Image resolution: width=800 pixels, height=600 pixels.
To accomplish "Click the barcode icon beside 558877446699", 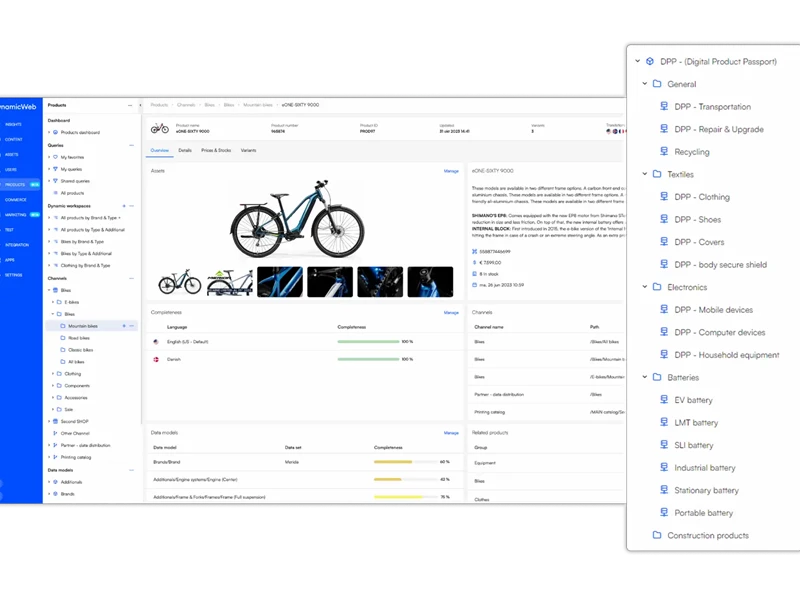I will pyautogui.click(x=474, y=252).
